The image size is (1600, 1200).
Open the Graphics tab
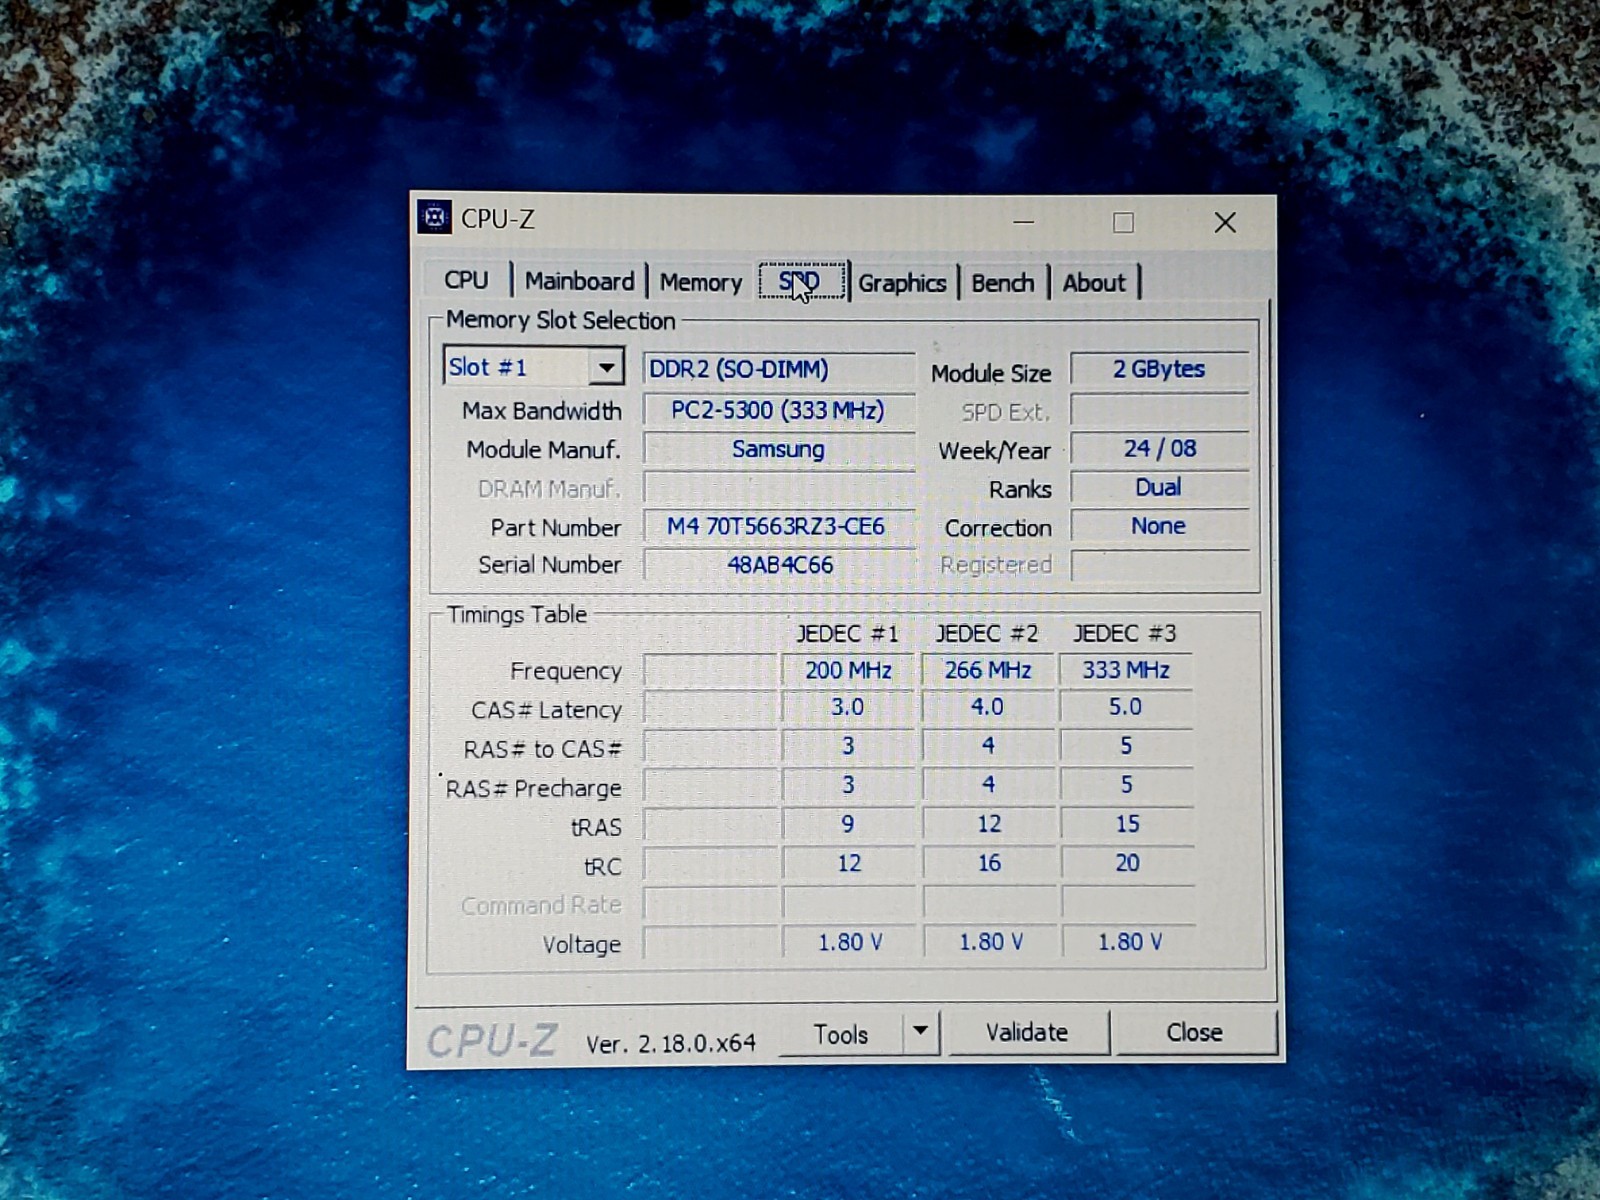click(902, 283)
